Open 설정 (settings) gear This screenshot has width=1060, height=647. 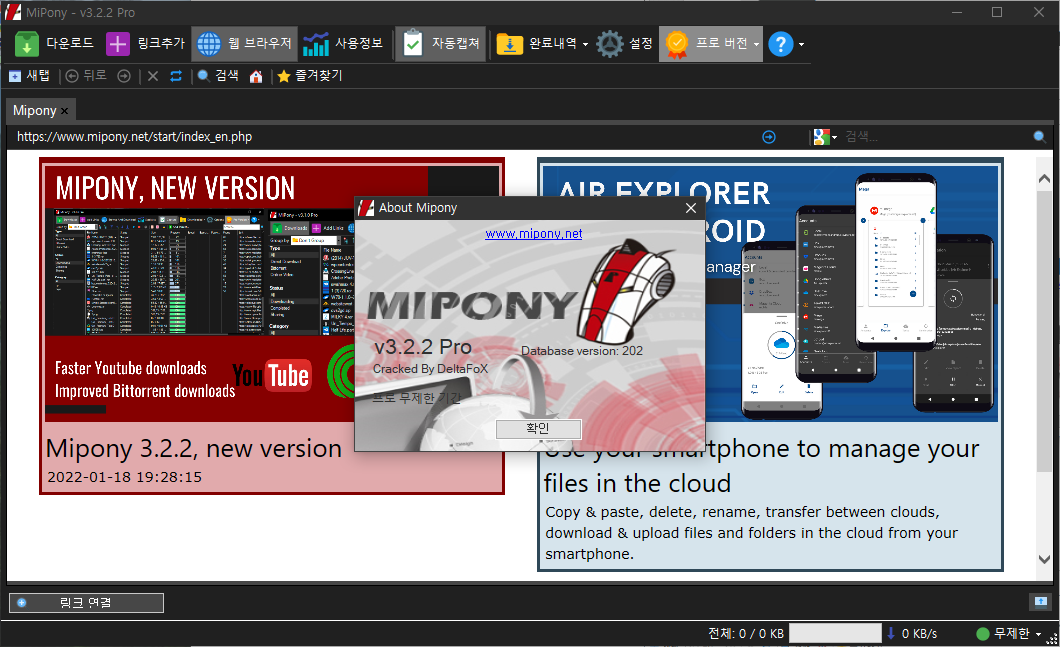[624, 44]
